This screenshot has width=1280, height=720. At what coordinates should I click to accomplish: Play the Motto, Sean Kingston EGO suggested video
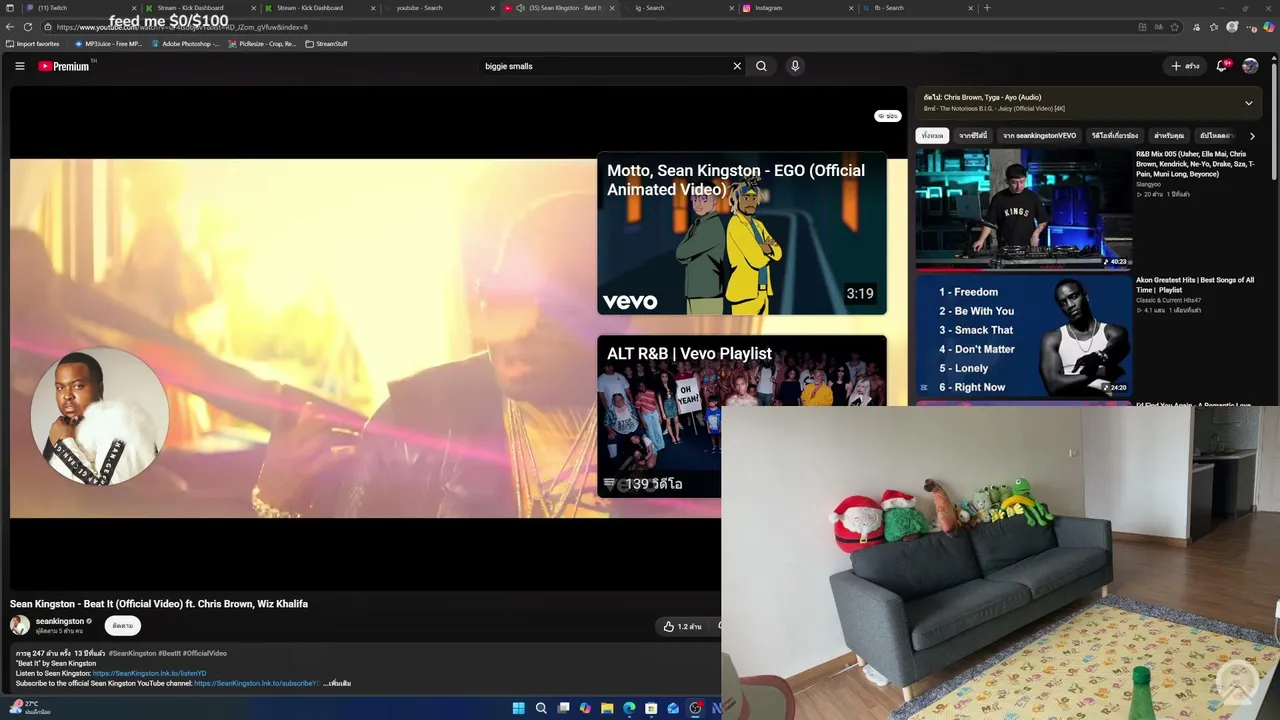[x=742, y=233]
